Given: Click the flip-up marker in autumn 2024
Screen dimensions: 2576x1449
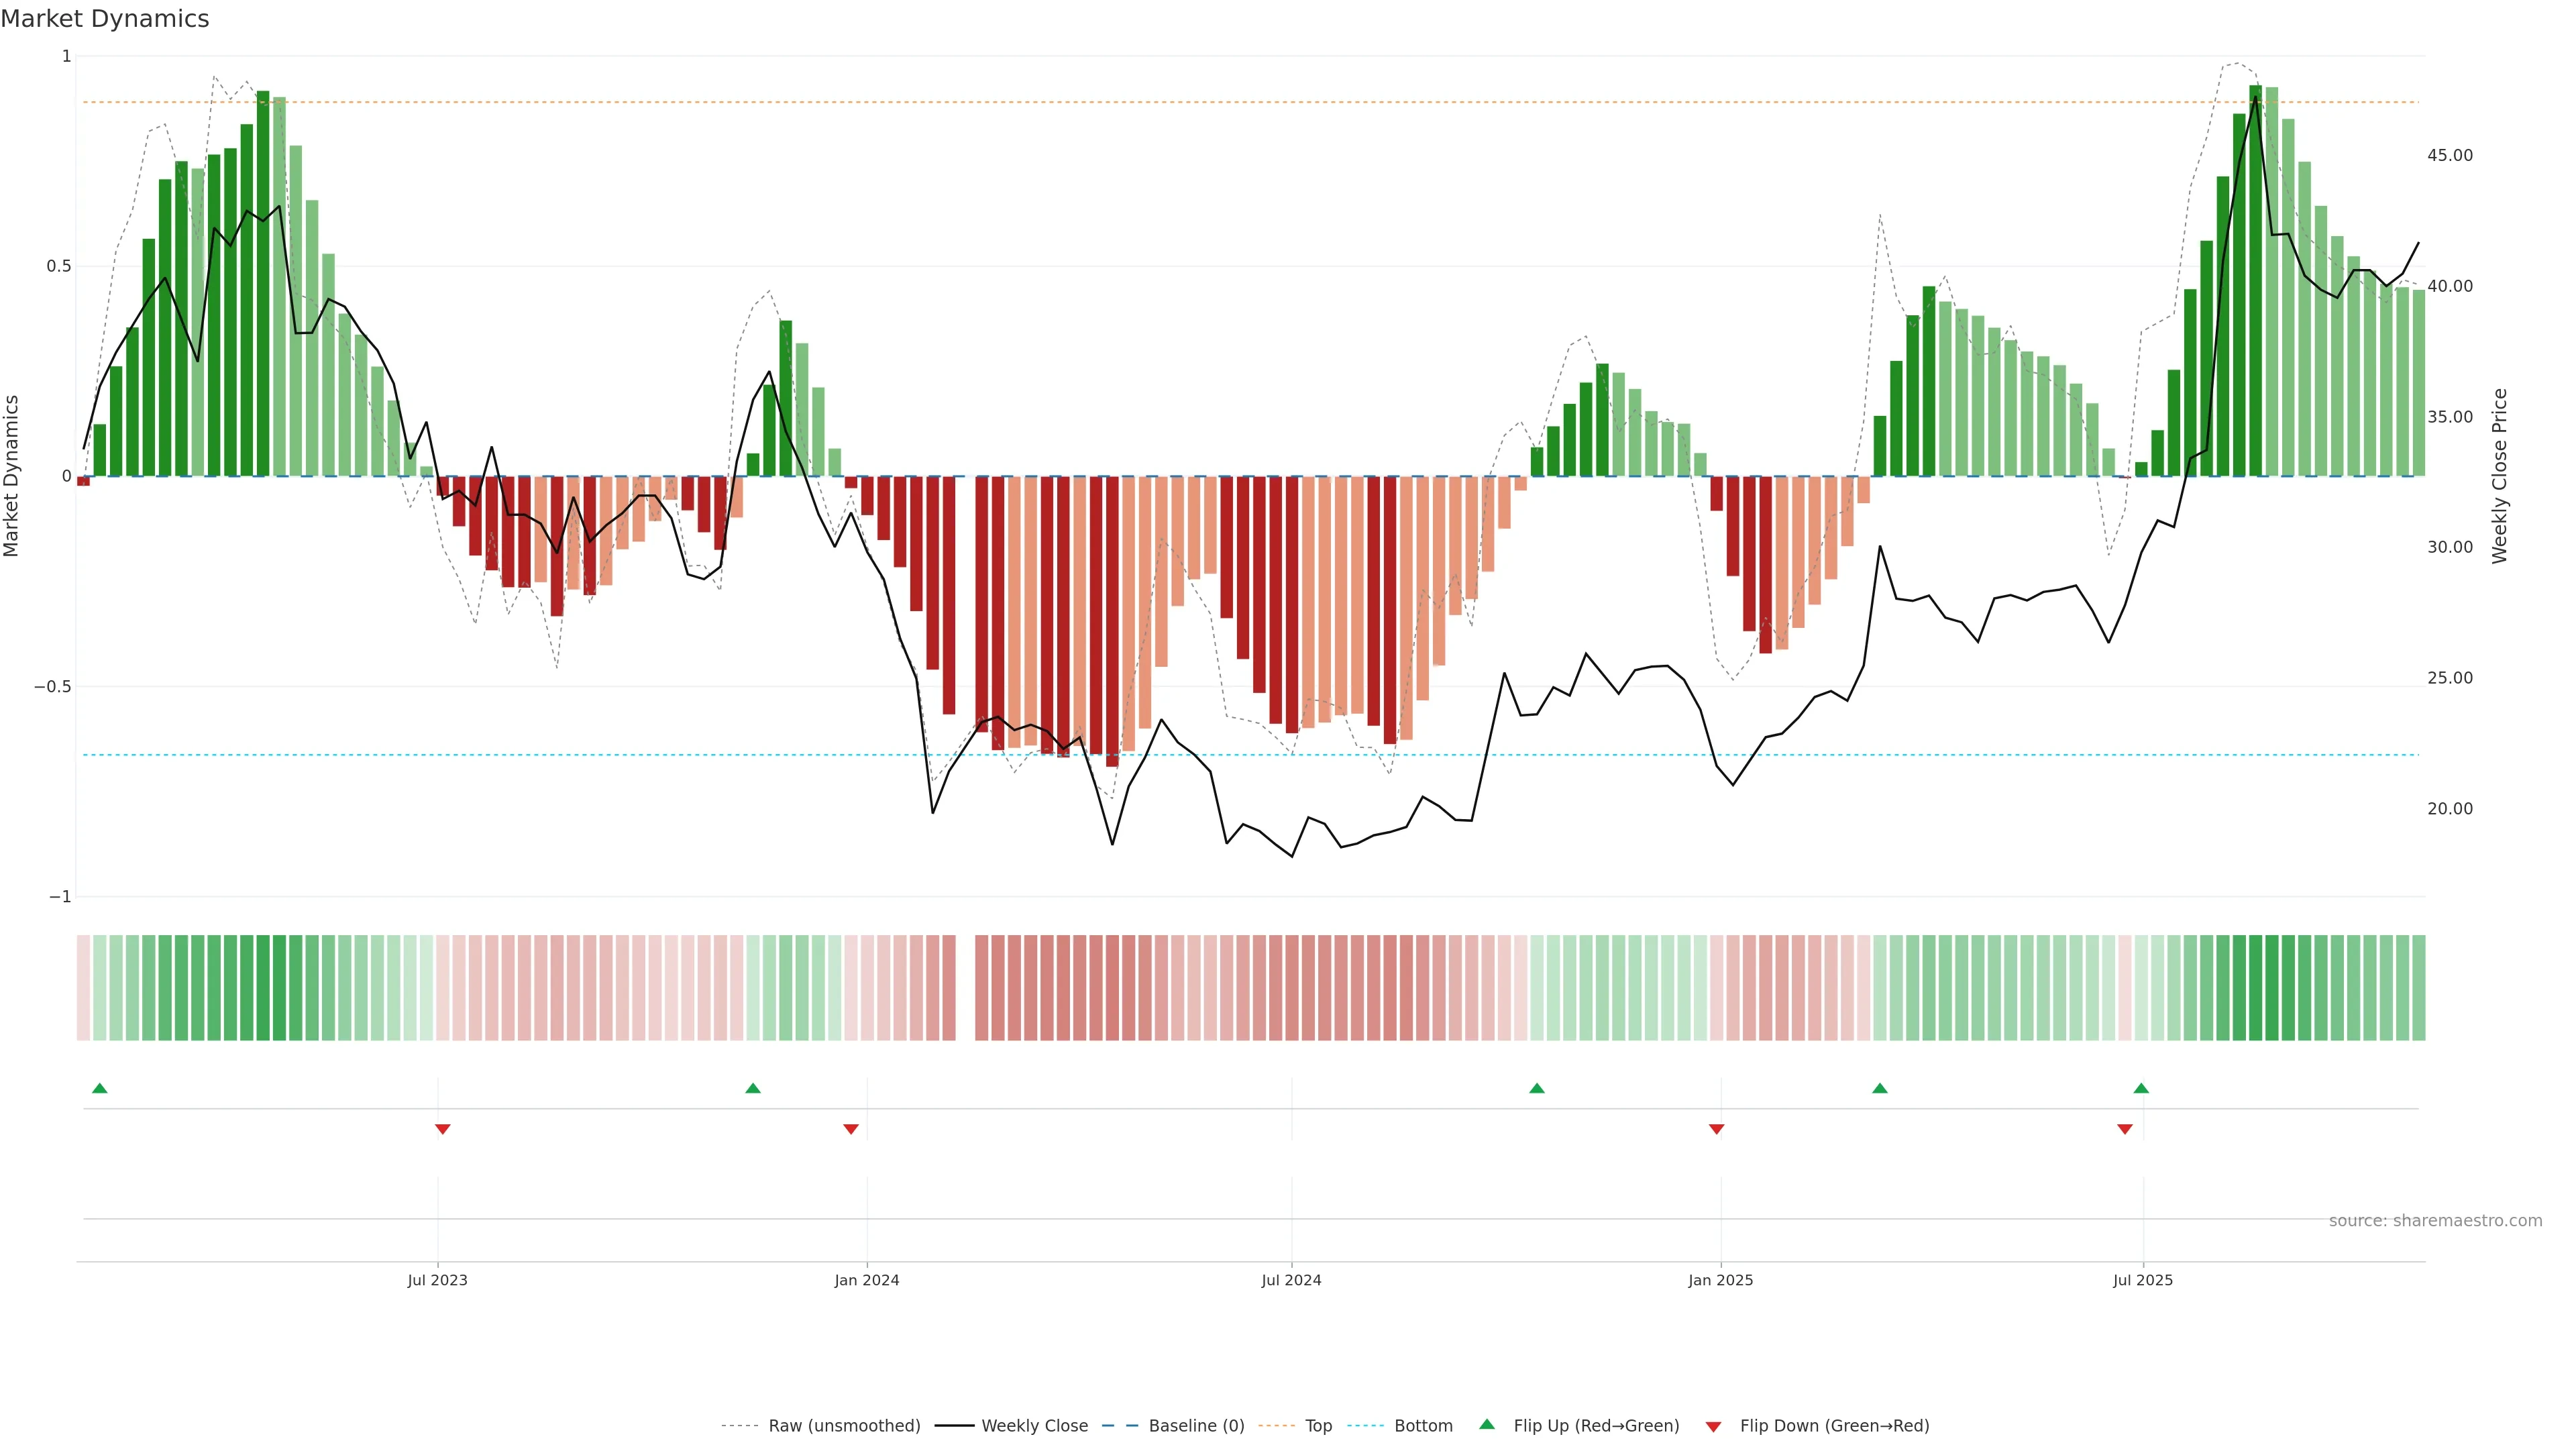Looking at the screenshot, I should pos(1537,1088).
